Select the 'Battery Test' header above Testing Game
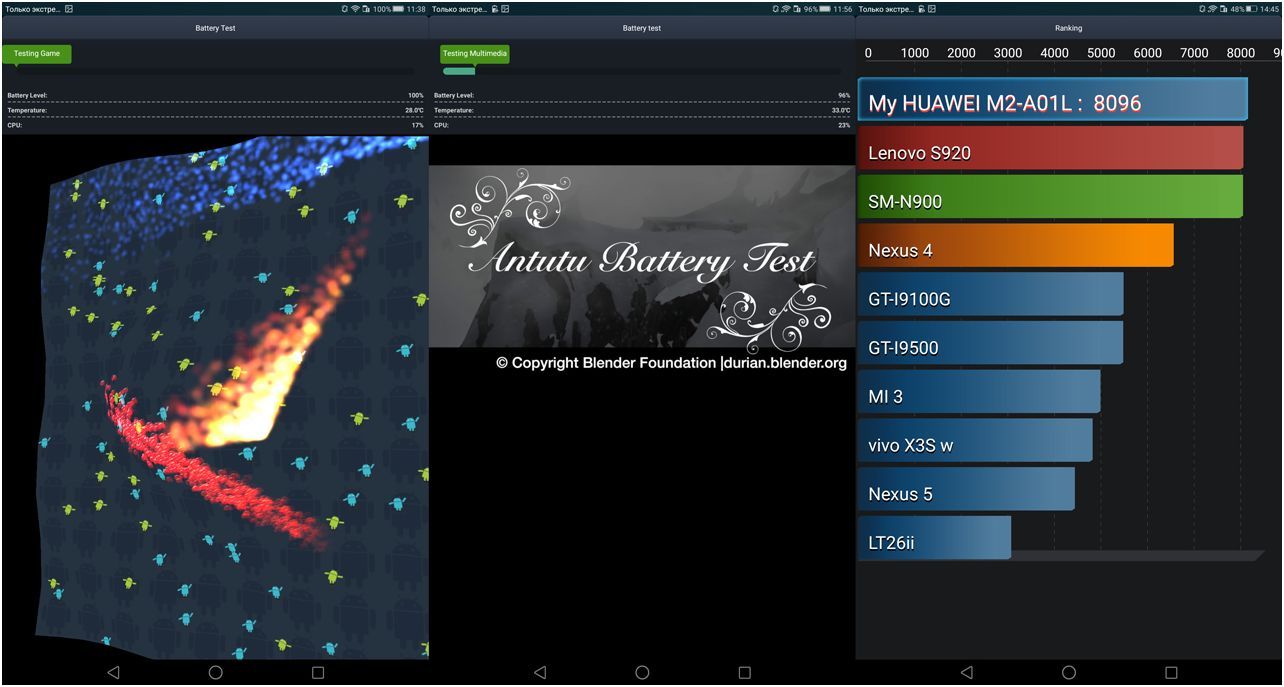 click(x=215, y=28)
